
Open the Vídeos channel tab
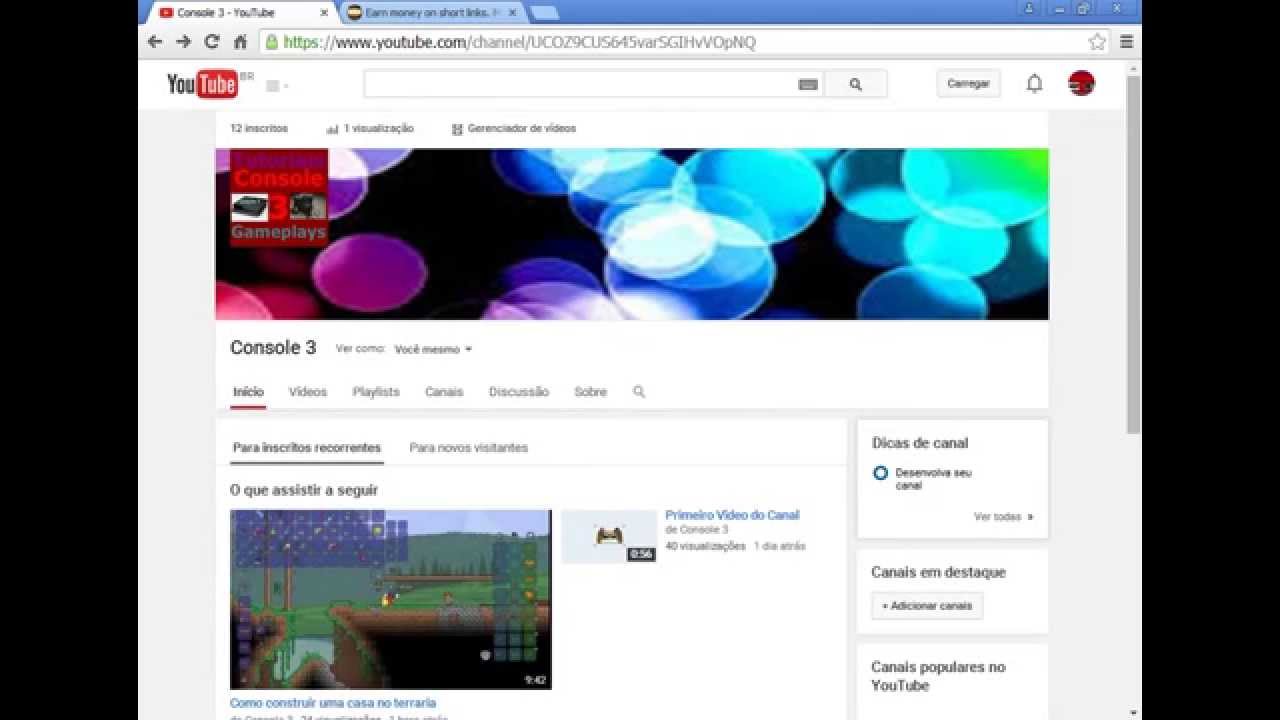[x=308, y=392]
